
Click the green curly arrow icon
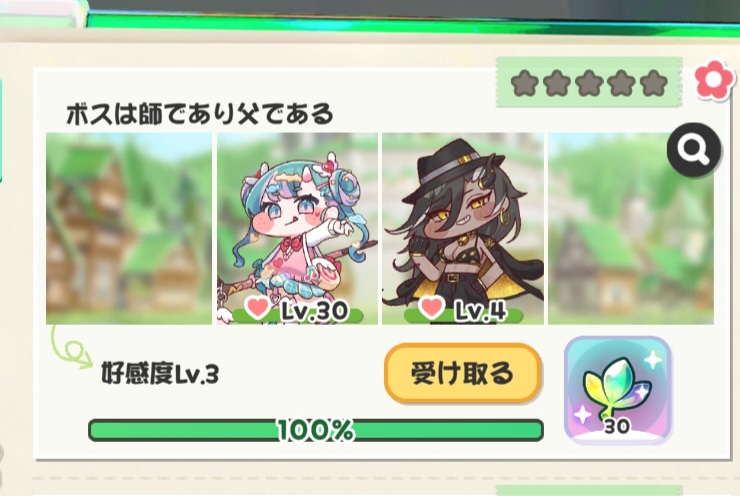[x=71, y=347]
